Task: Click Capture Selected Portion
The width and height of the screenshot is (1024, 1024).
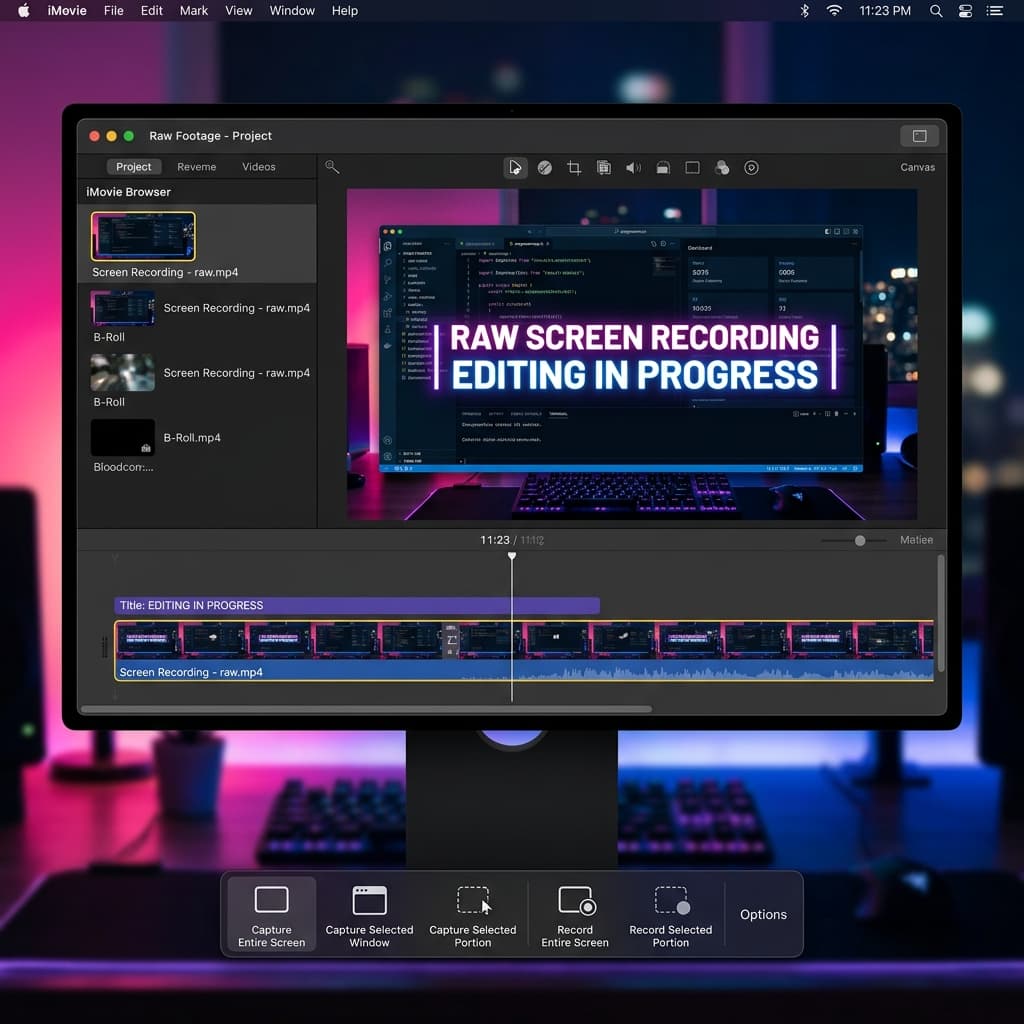Action: tap(472, 914)
